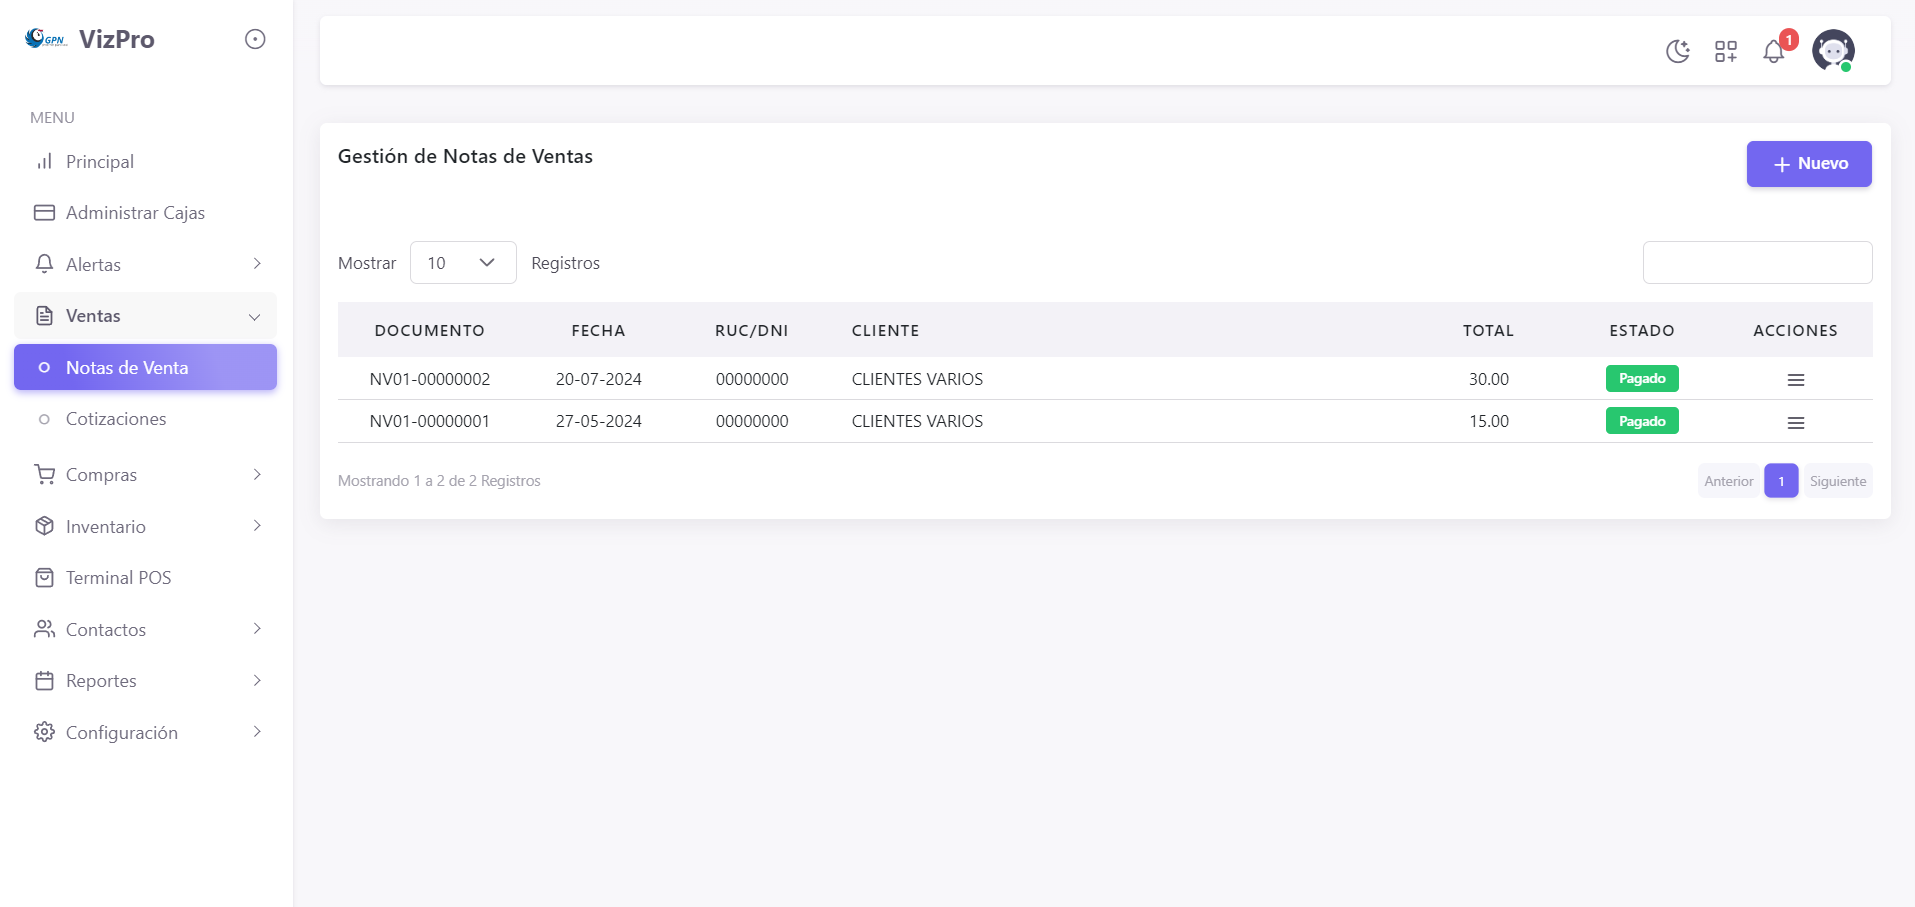Click the user avatar profile picture
Screen dimensions: 1915x907
[x=1832, y=50]
